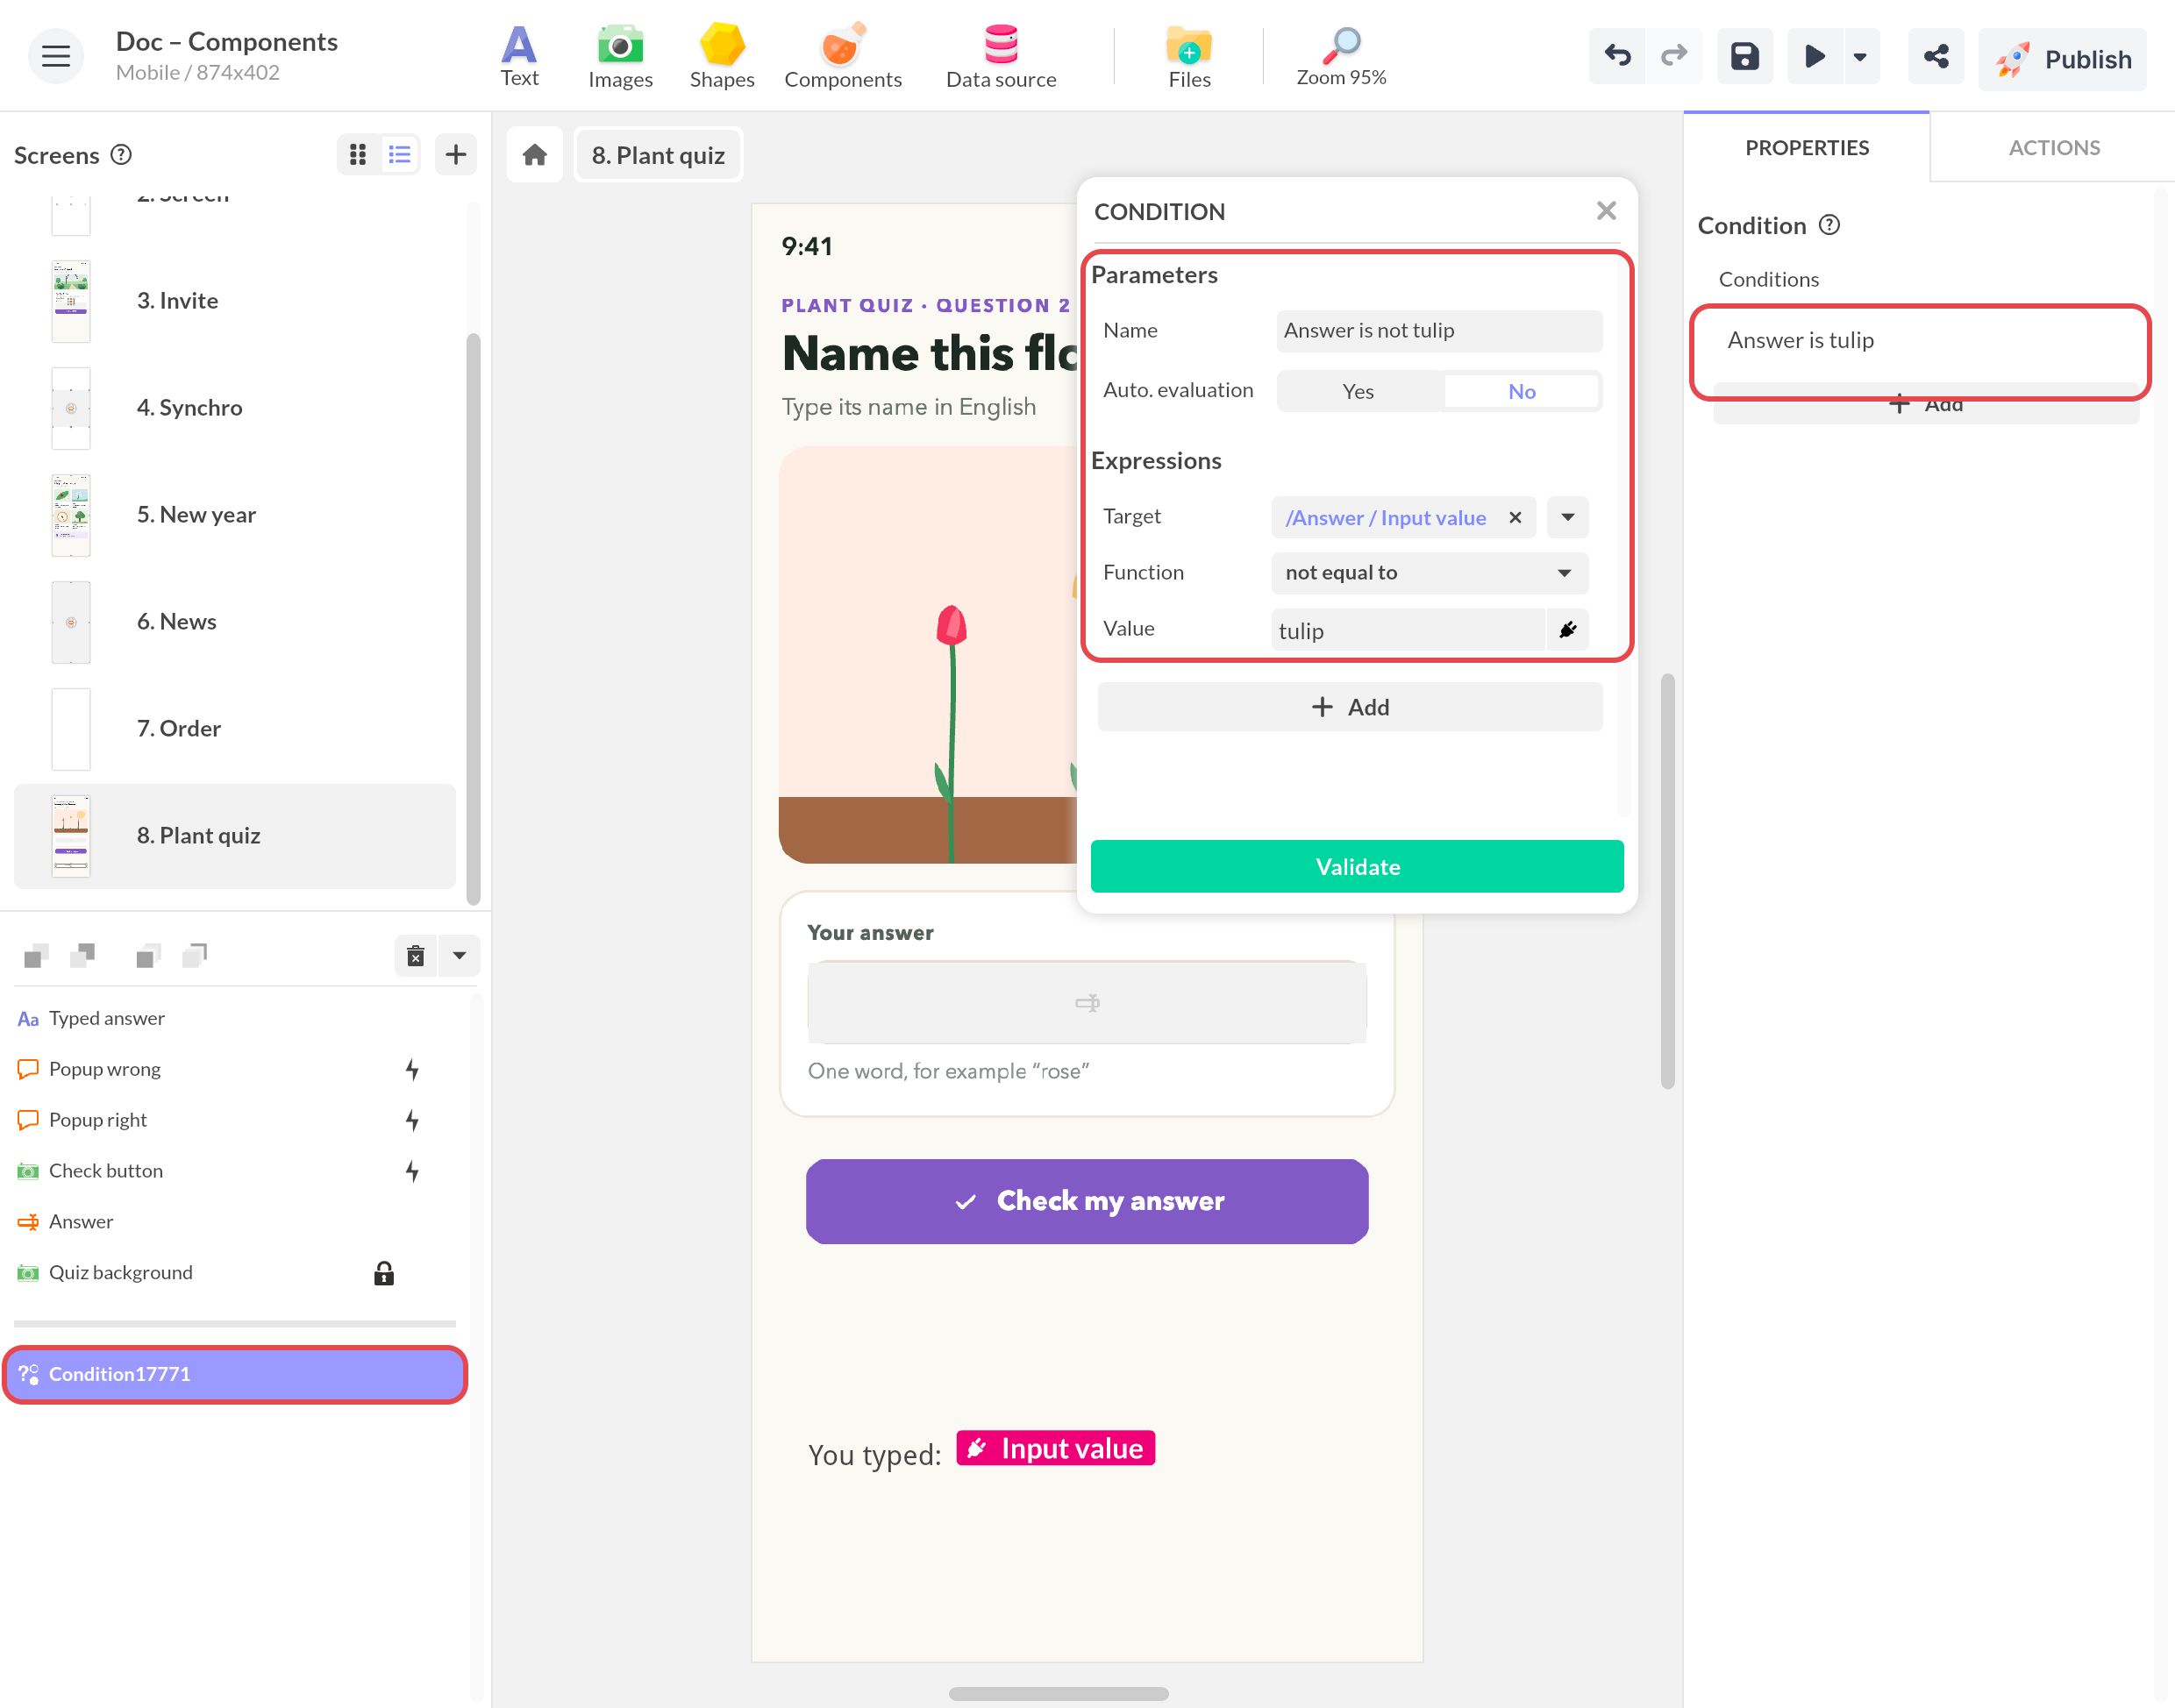Switch to the PROPERTIES tab
Image resolution: width=2175 pixels, height=1708 pixels.
[1806, 148]
